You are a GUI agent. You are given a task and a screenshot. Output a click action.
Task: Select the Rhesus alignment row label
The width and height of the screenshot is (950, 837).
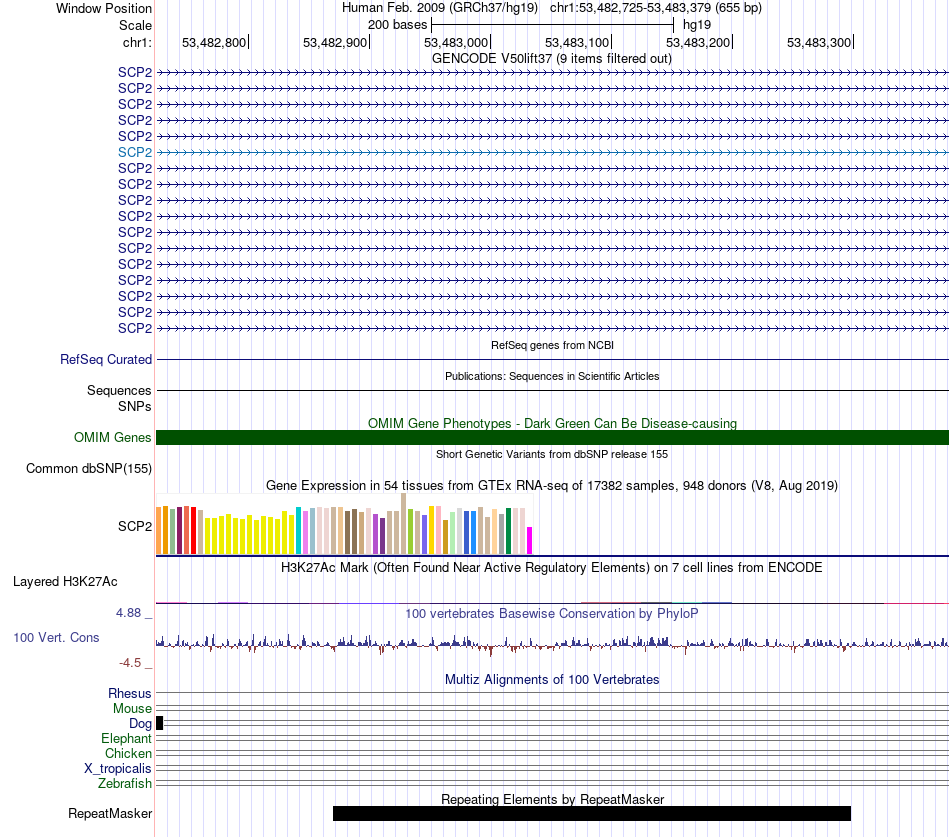pyautogui.click(x=130, y=693)
